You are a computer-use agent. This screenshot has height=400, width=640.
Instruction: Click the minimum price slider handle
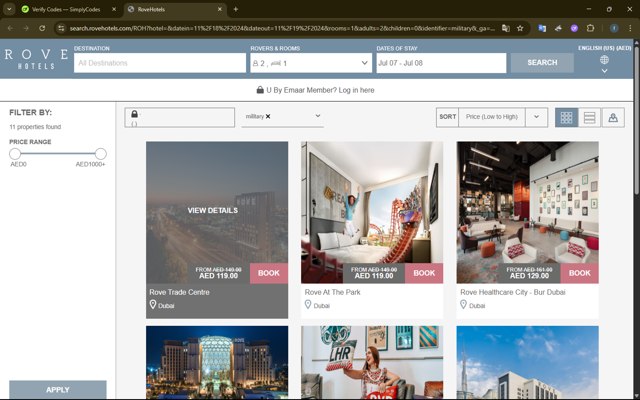point(15,154)
